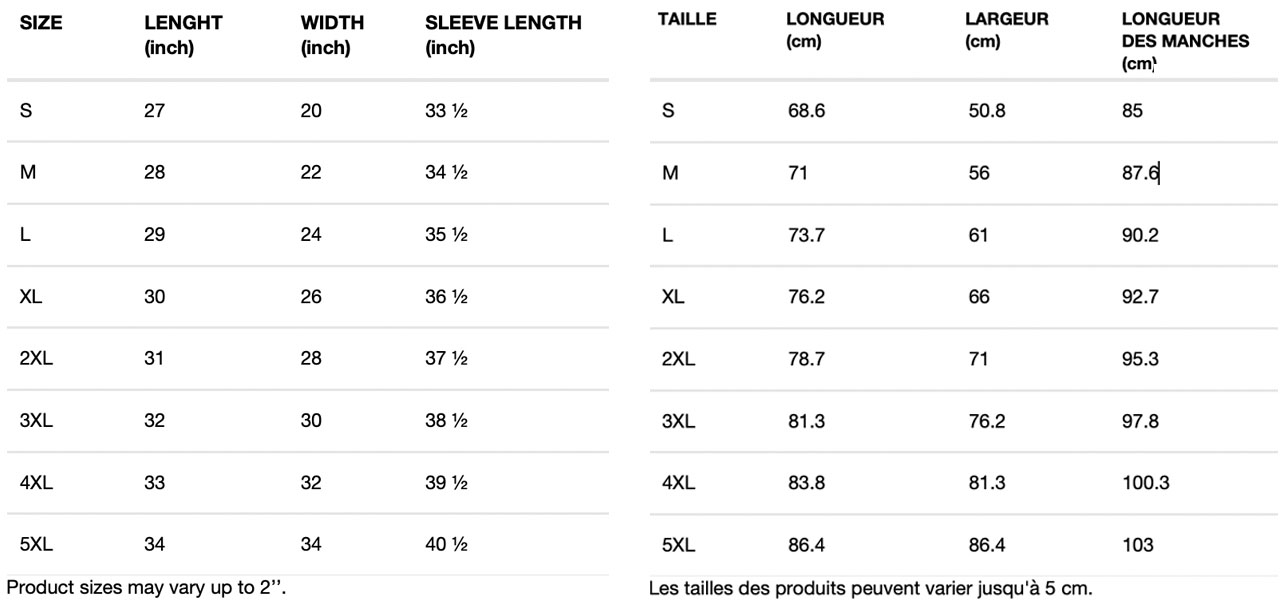Click the 40 ½ sleeve length cell

446,545
